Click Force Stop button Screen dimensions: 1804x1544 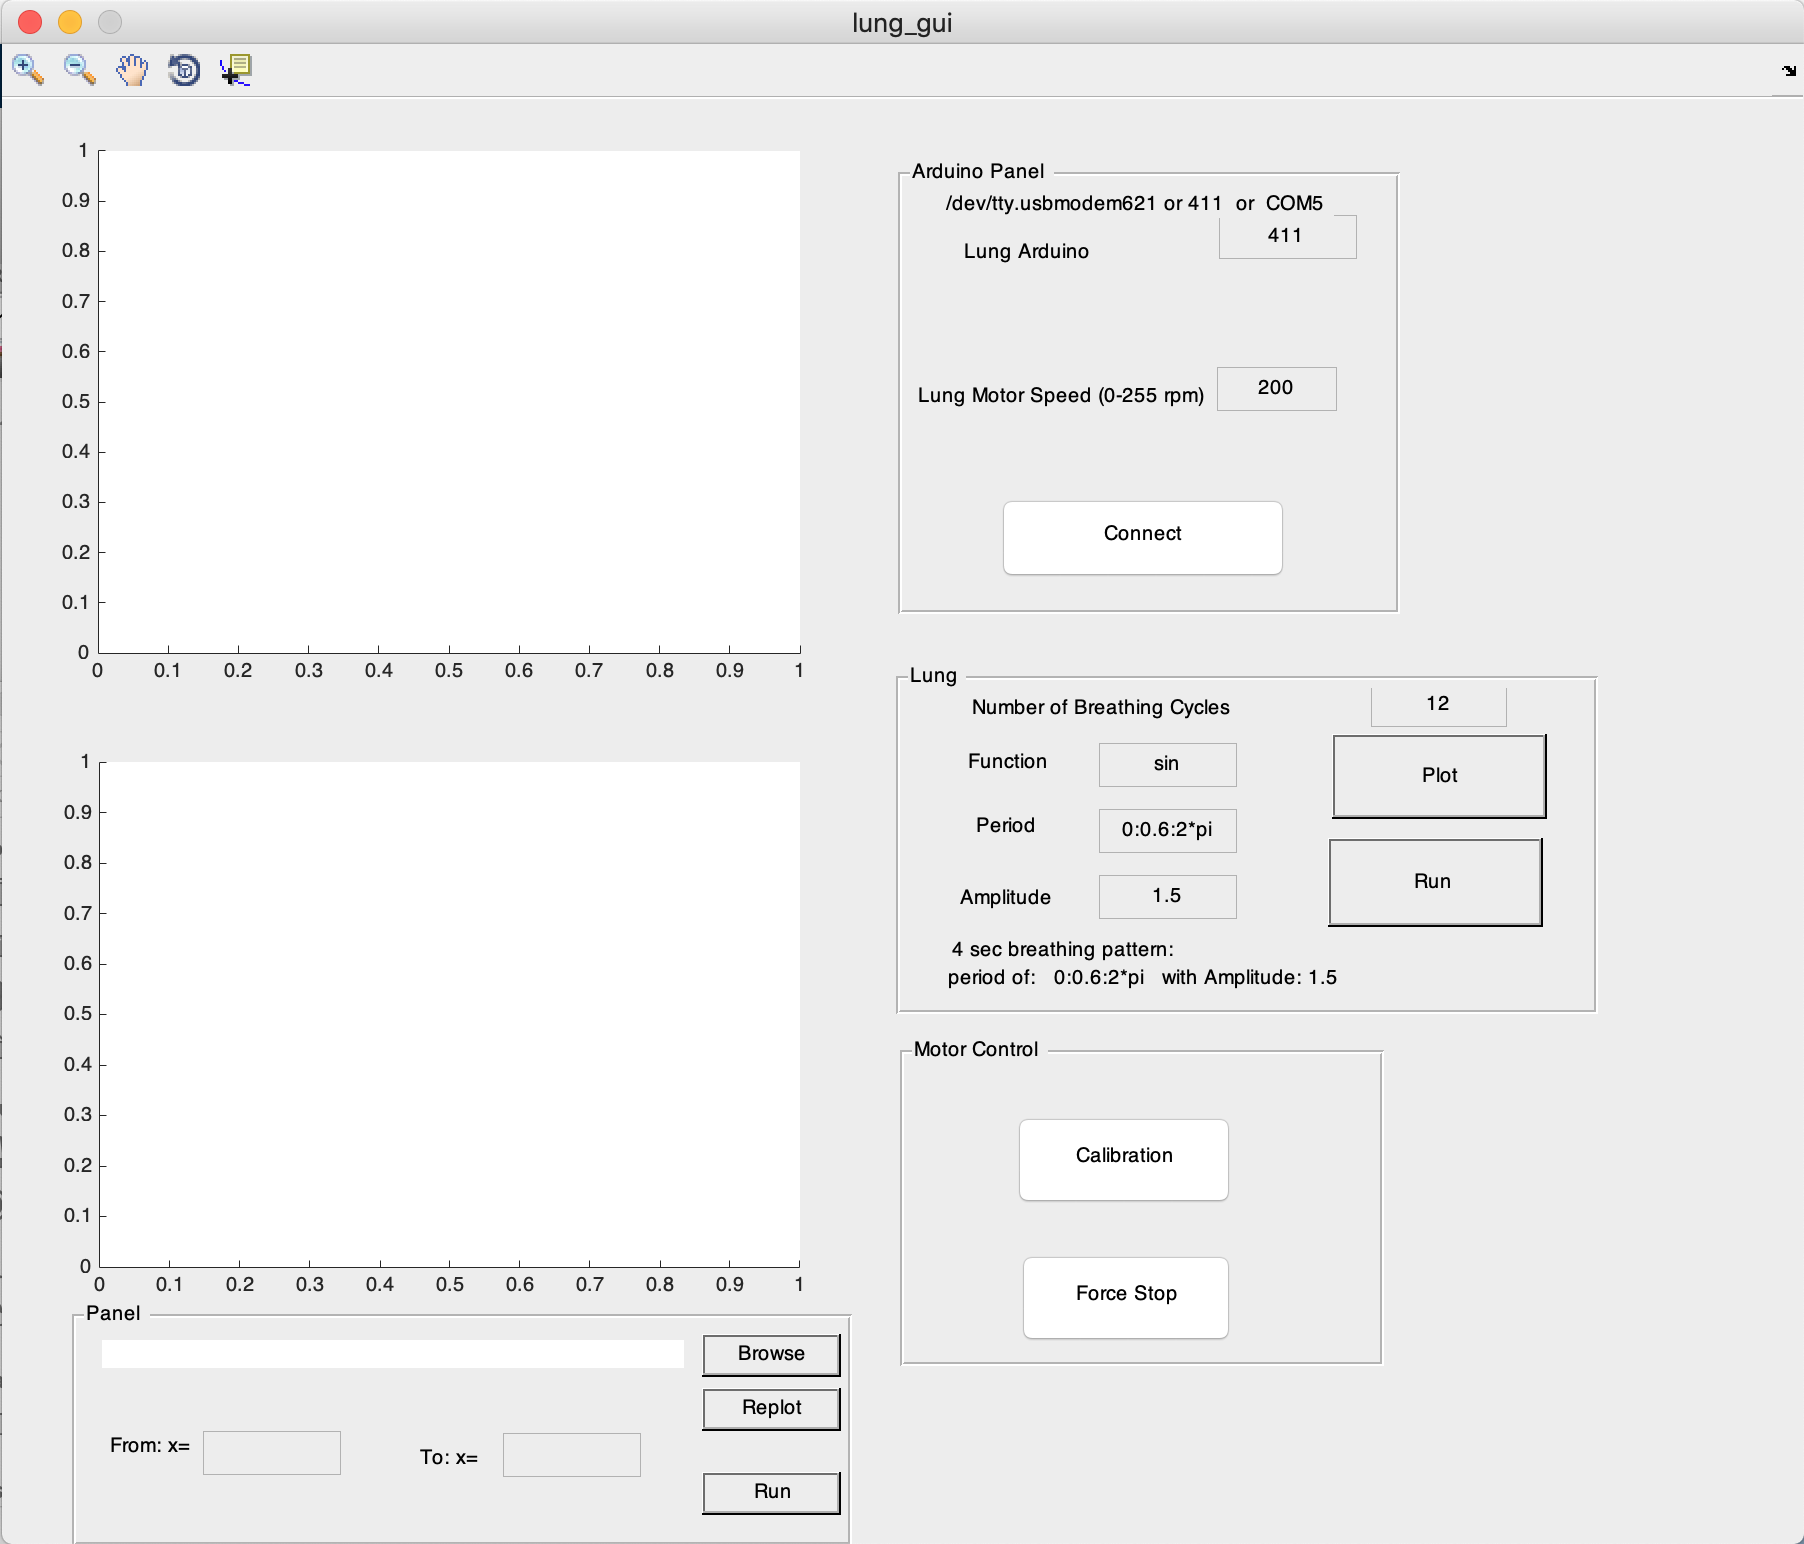(x=1126, y=1297)
